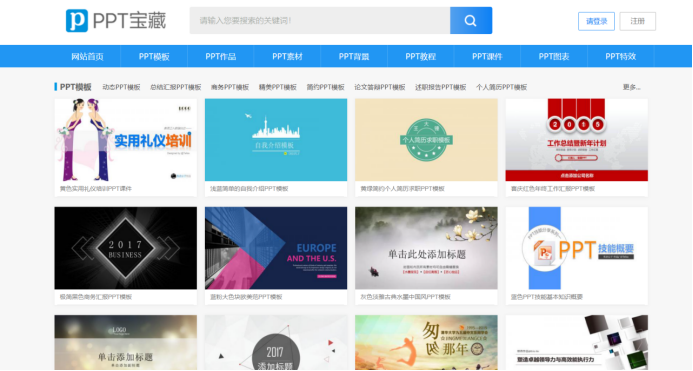Click the 简约PPT模板 category link
The height and width of the screenshot is (371, 693).
pyautogui.click(x=325, y=87)
